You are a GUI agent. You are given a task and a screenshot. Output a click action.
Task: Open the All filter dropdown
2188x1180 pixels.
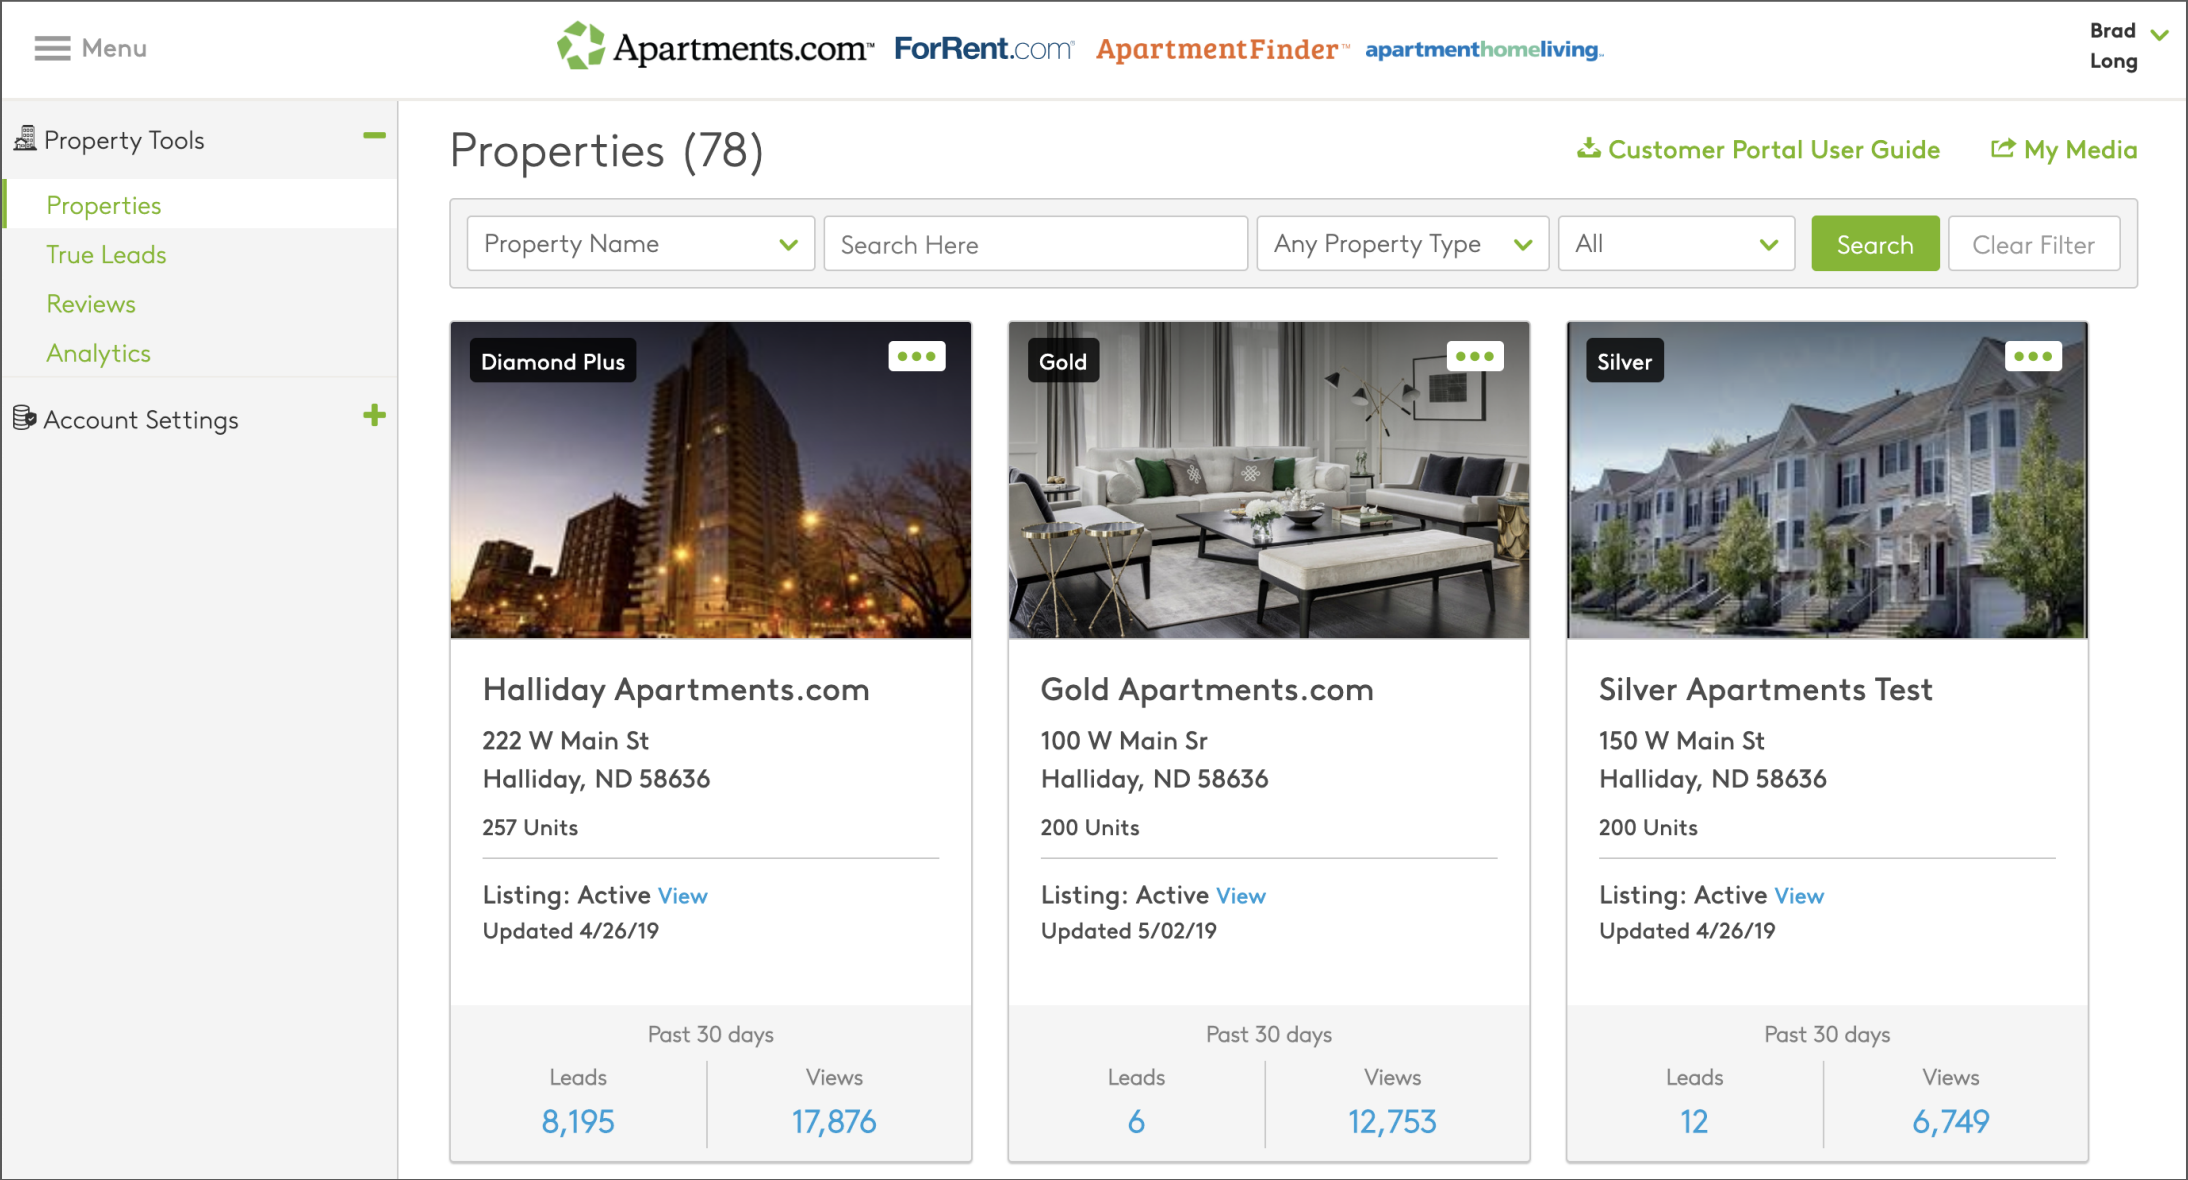click(1675, 243)
